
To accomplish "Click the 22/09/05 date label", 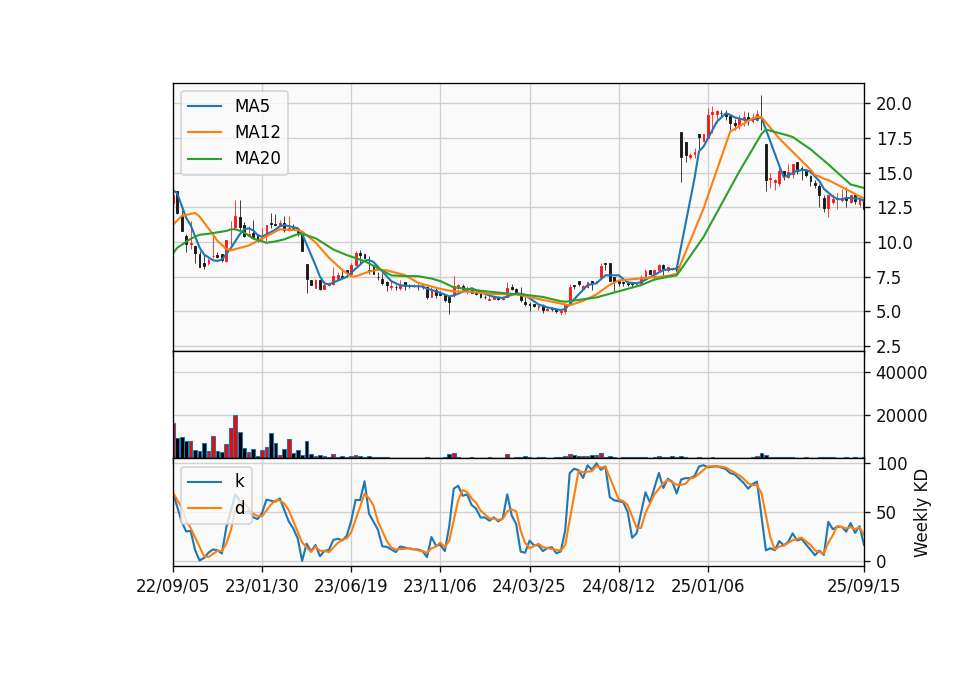I will click(x=173, y=586).
